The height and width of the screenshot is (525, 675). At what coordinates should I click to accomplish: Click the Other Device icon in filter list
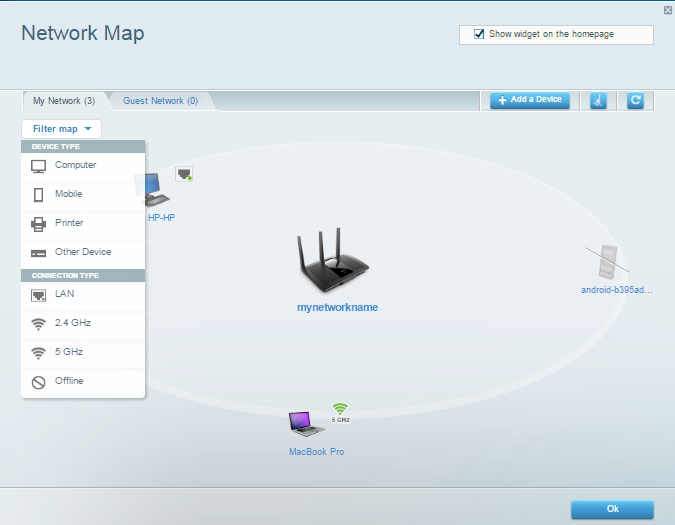(38, 253)
